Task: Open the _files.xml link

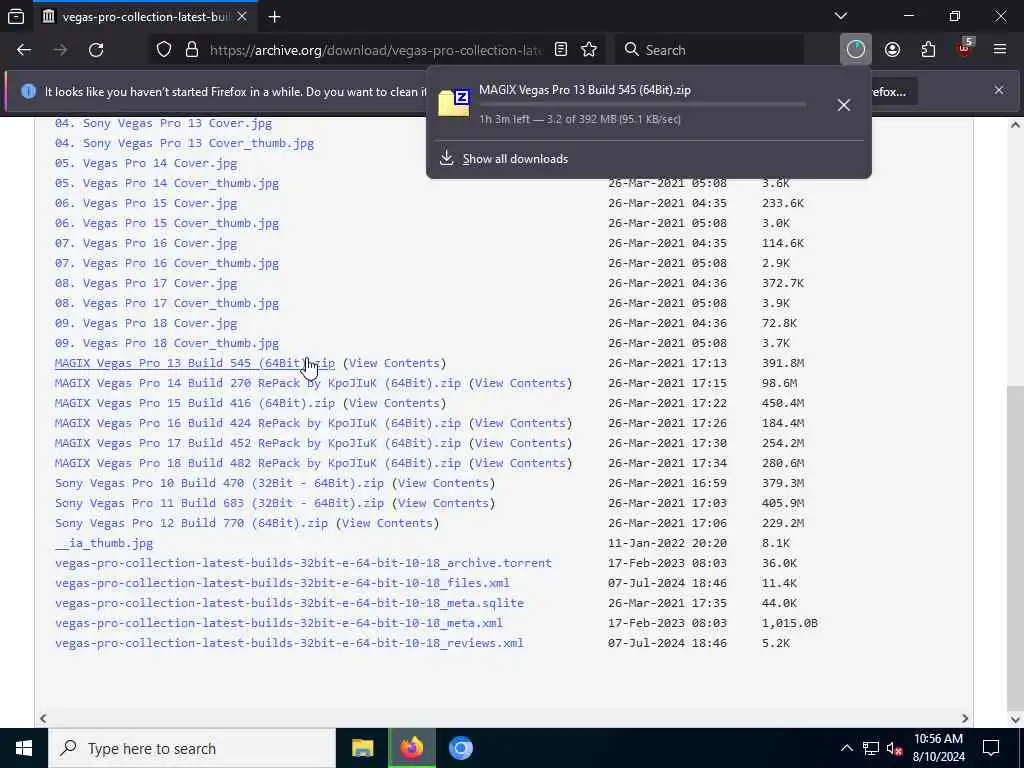Action: click(x=282, y=583)
